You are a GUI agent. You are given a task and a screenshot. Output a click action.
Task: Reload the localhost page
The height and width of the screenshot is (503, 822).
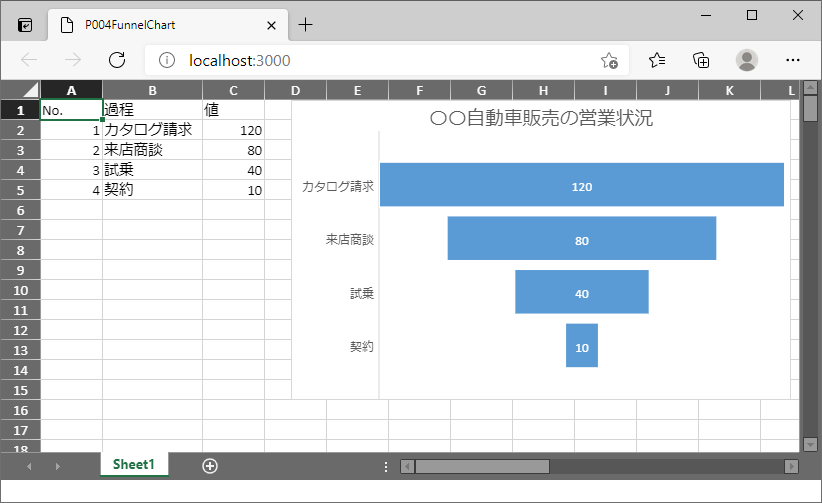[x=117, y=60]
